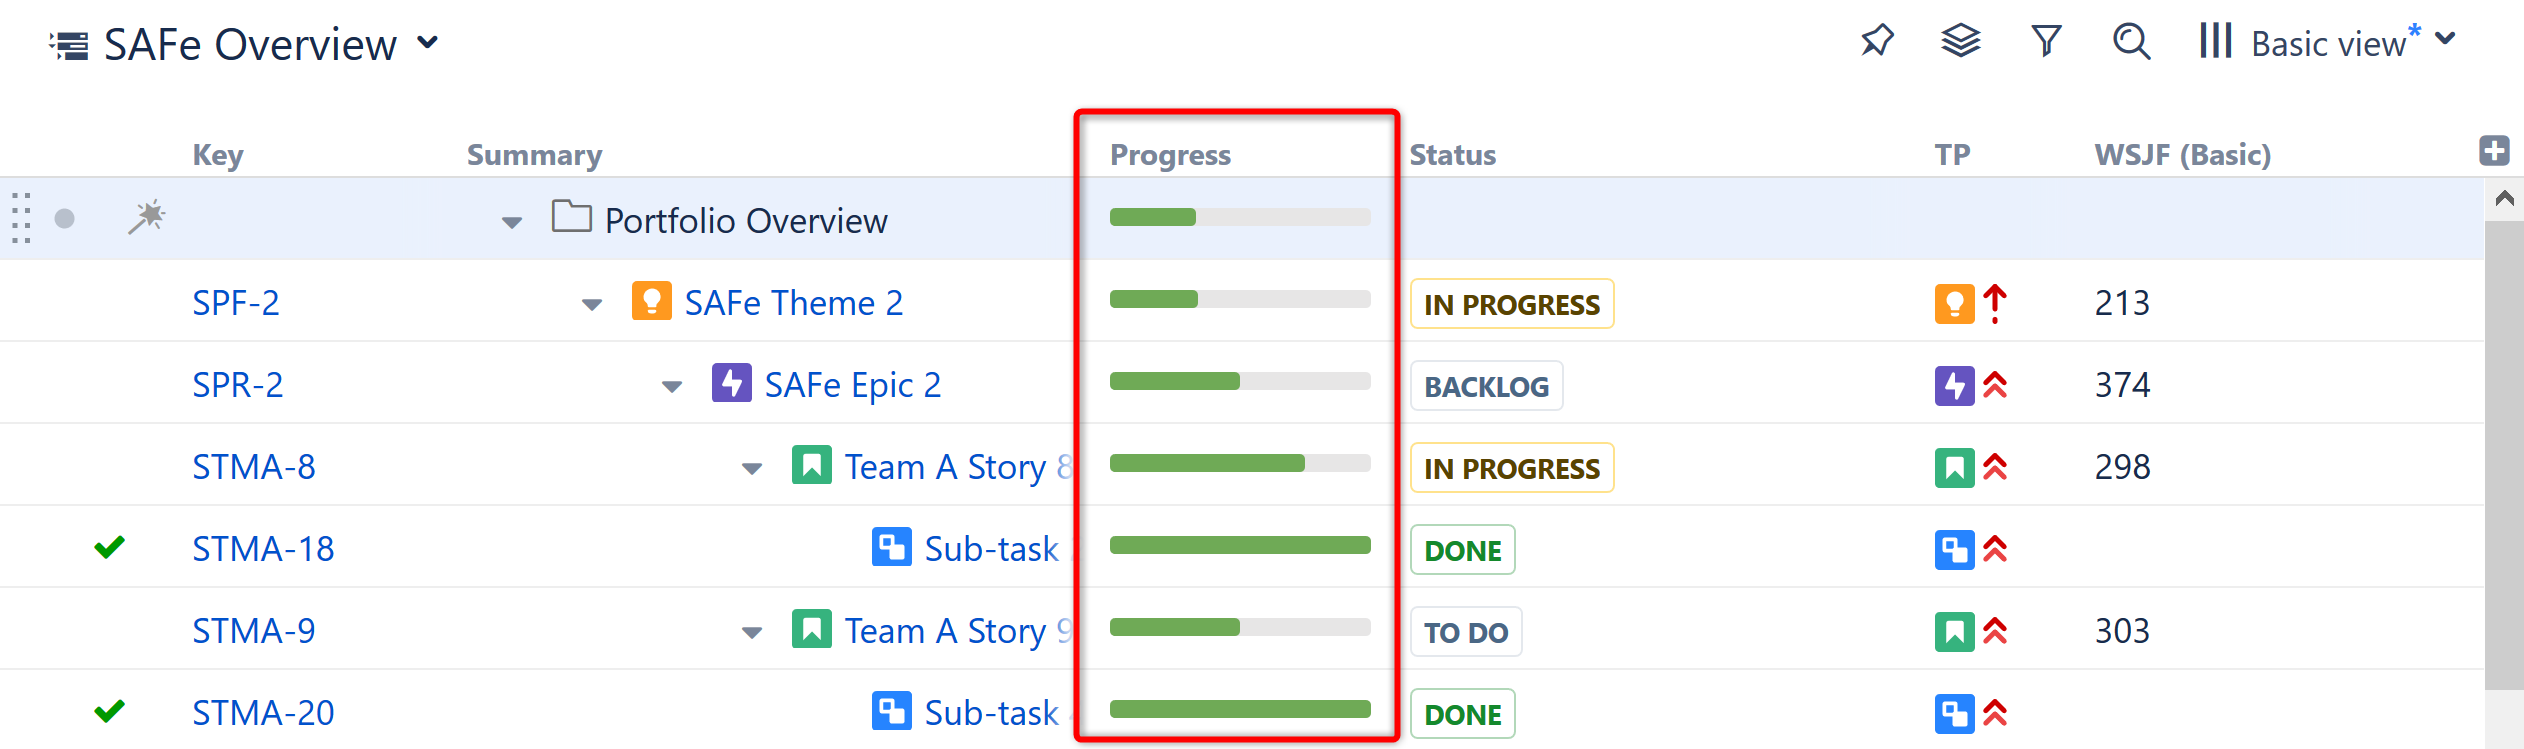Open the SPR-2 issue link
This screenshot has height=749, width=2524.
point(238,384)
